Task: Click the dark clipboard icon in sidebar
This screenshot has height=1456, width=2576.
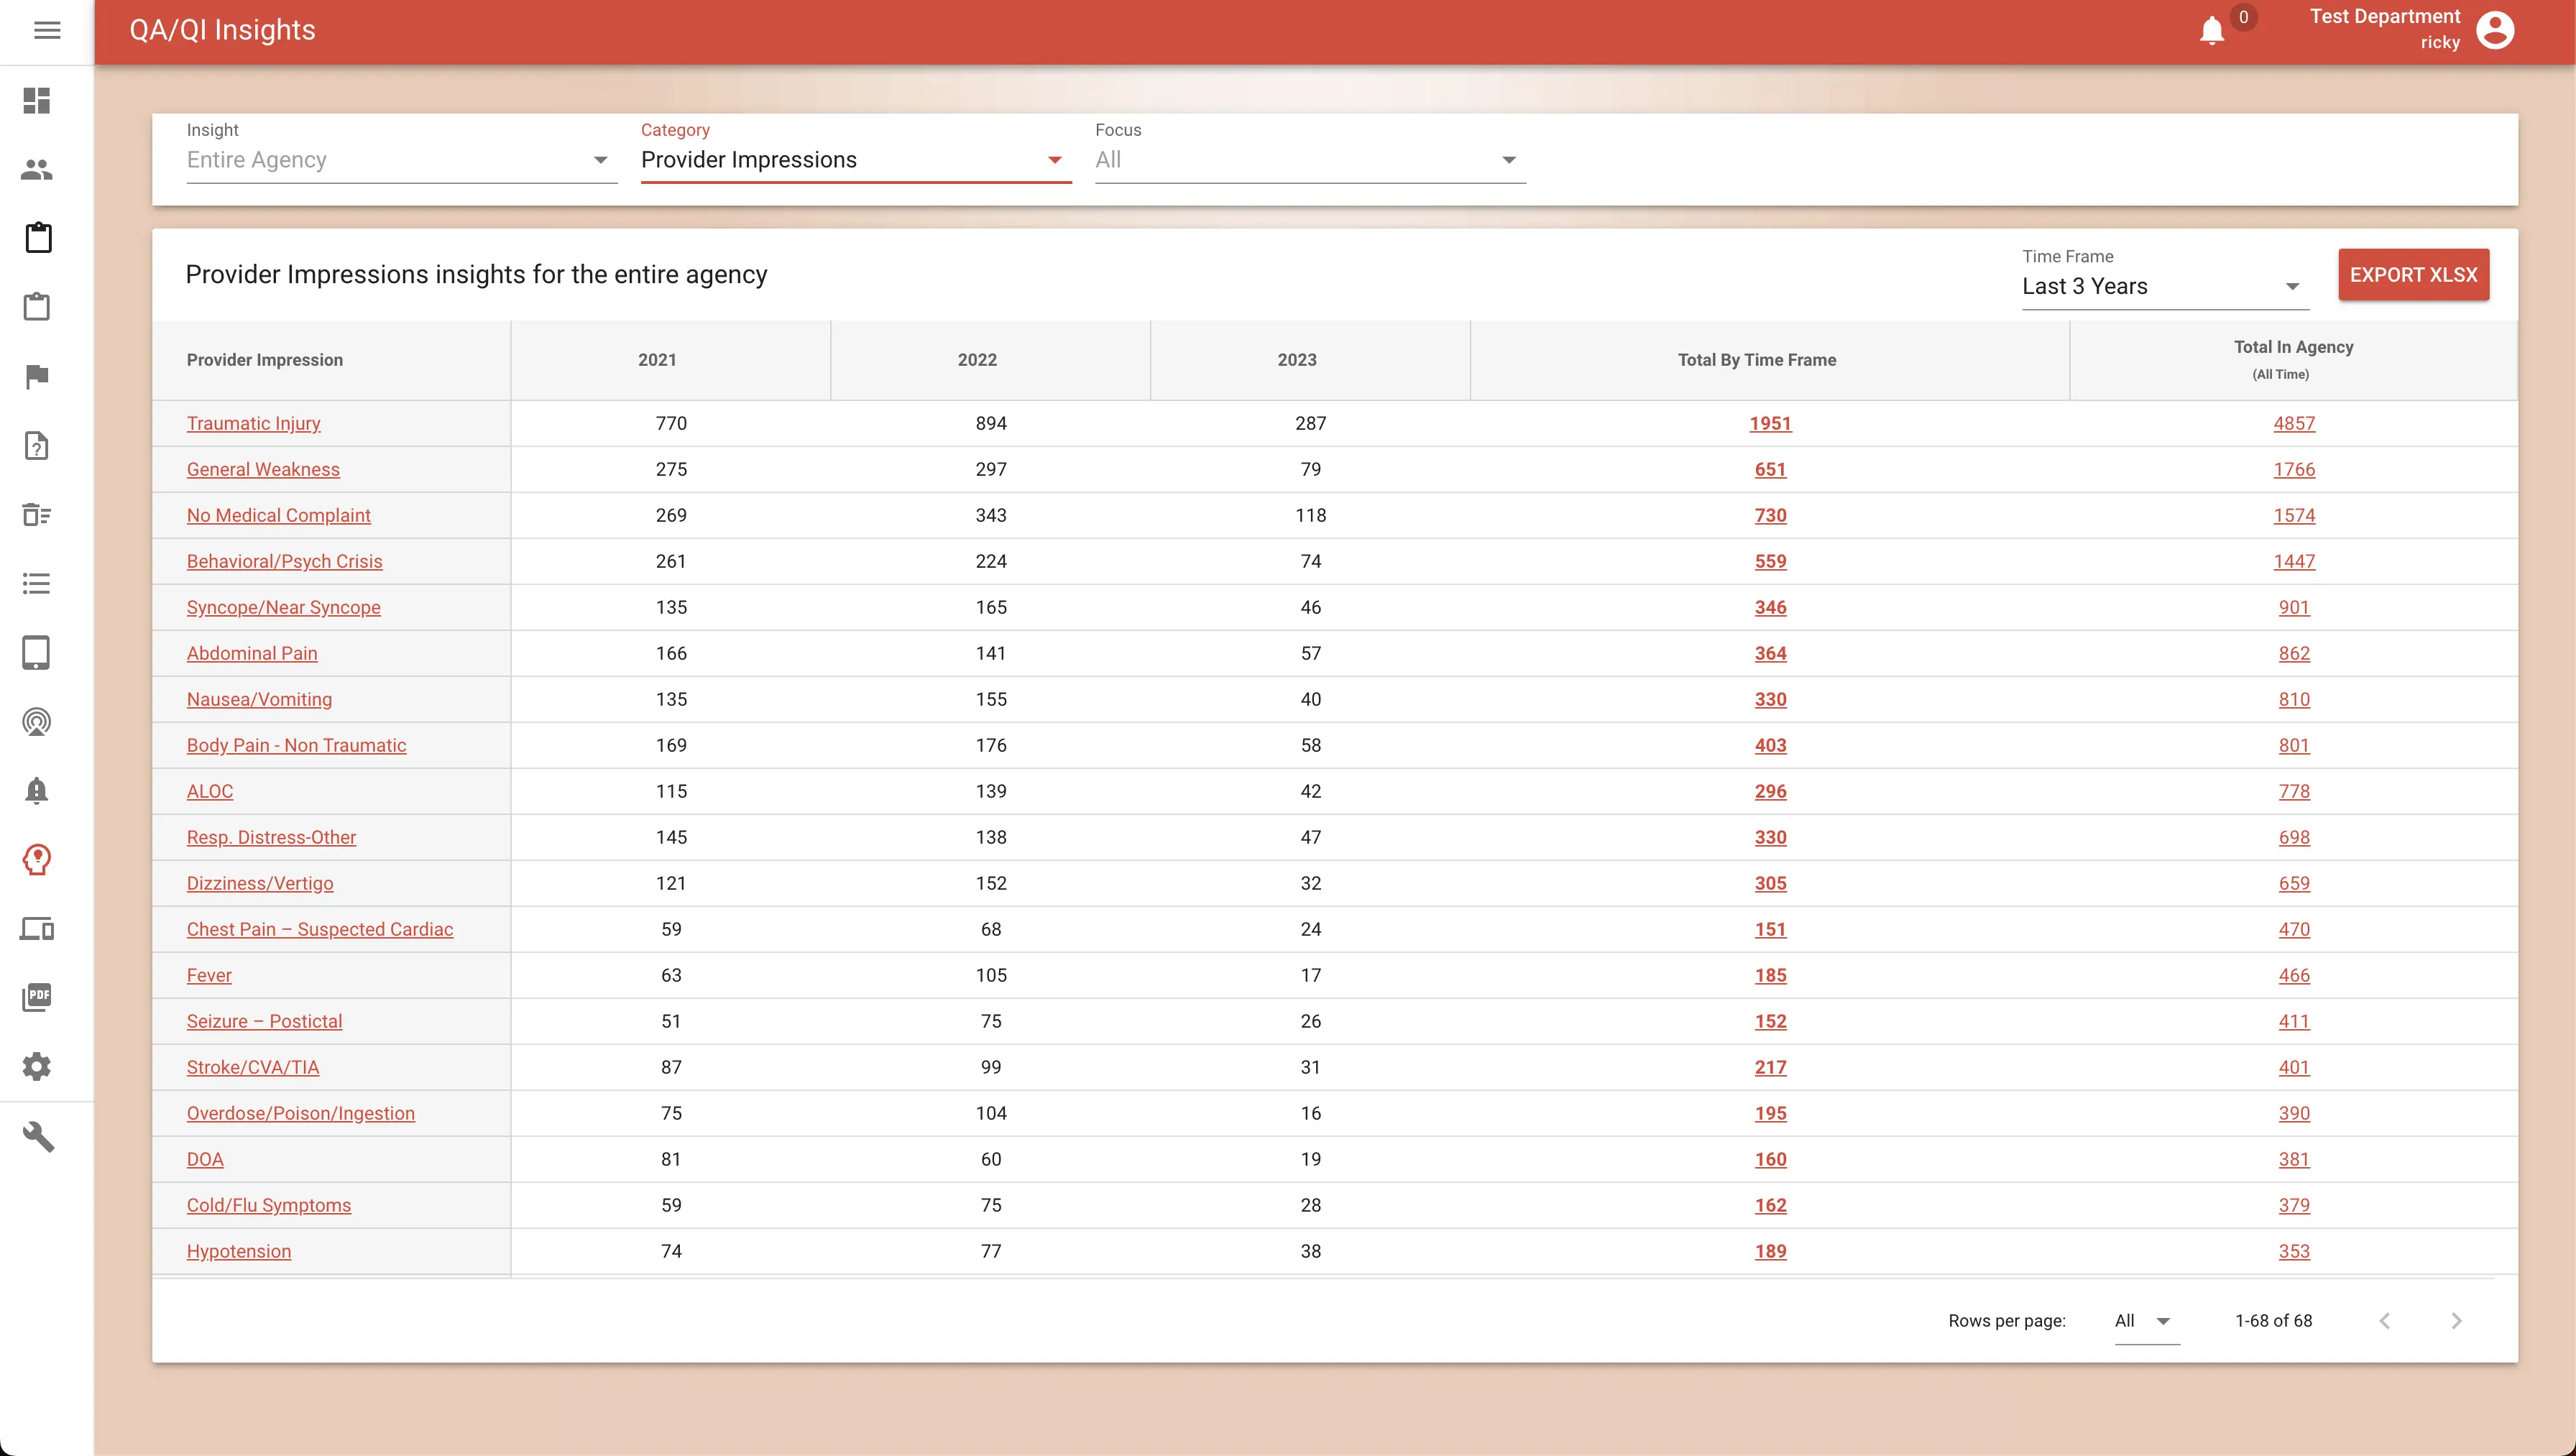Action: 37,238
